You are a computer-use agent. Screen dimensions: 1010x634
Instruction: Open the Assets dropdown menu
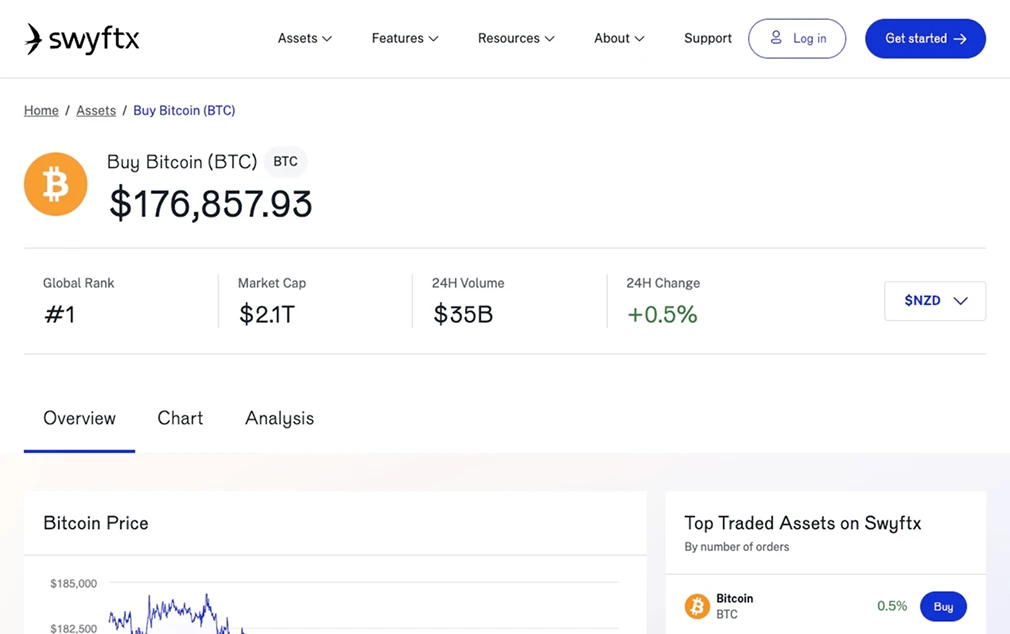[305, 39]
